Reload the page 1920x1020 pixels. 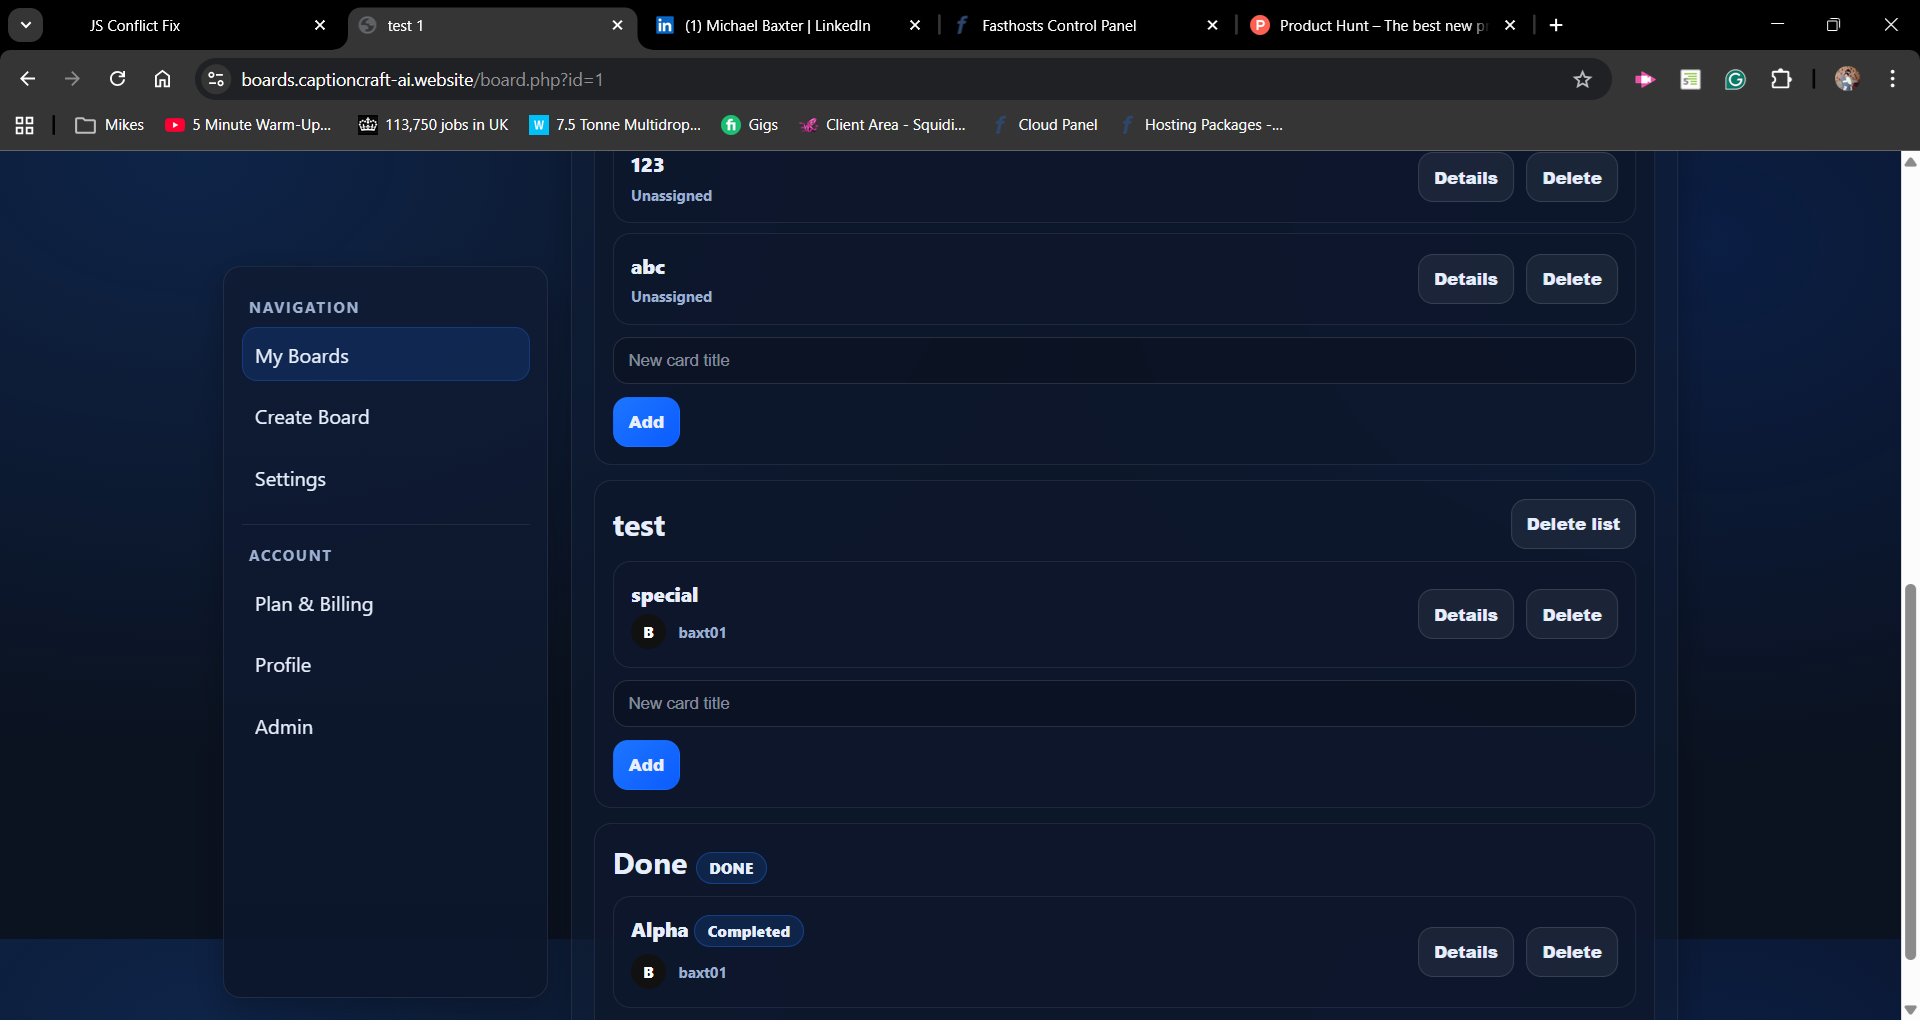(117, 79)
